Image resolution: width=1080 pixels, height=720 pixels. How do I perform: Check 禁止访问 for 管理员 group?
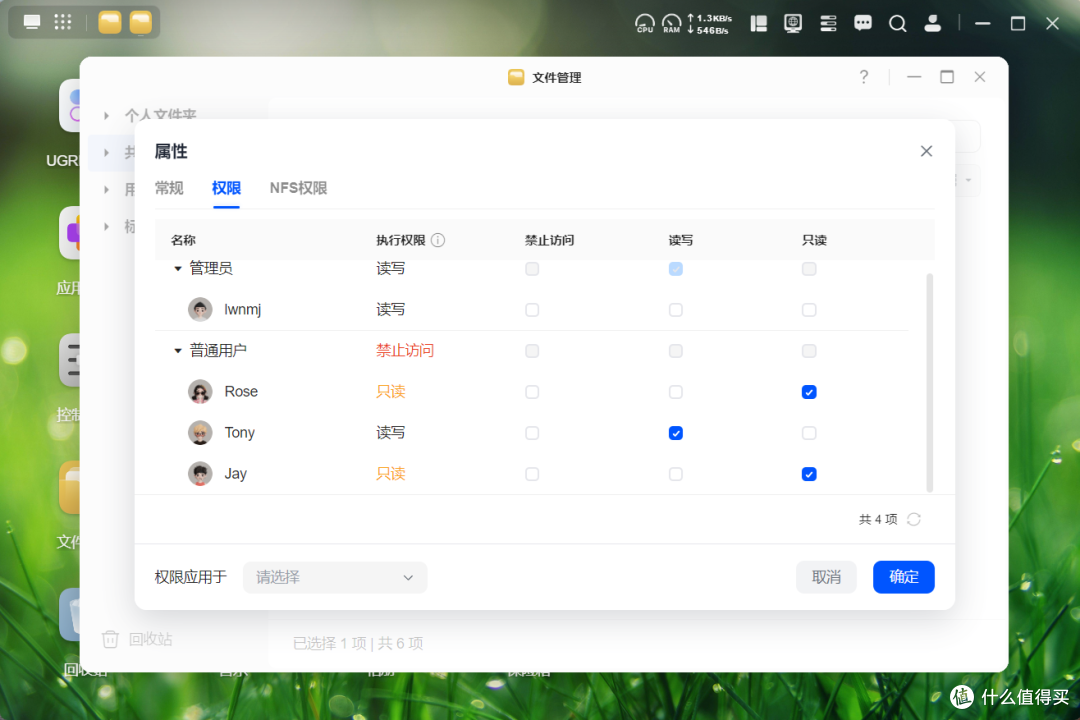pos(532,269)
